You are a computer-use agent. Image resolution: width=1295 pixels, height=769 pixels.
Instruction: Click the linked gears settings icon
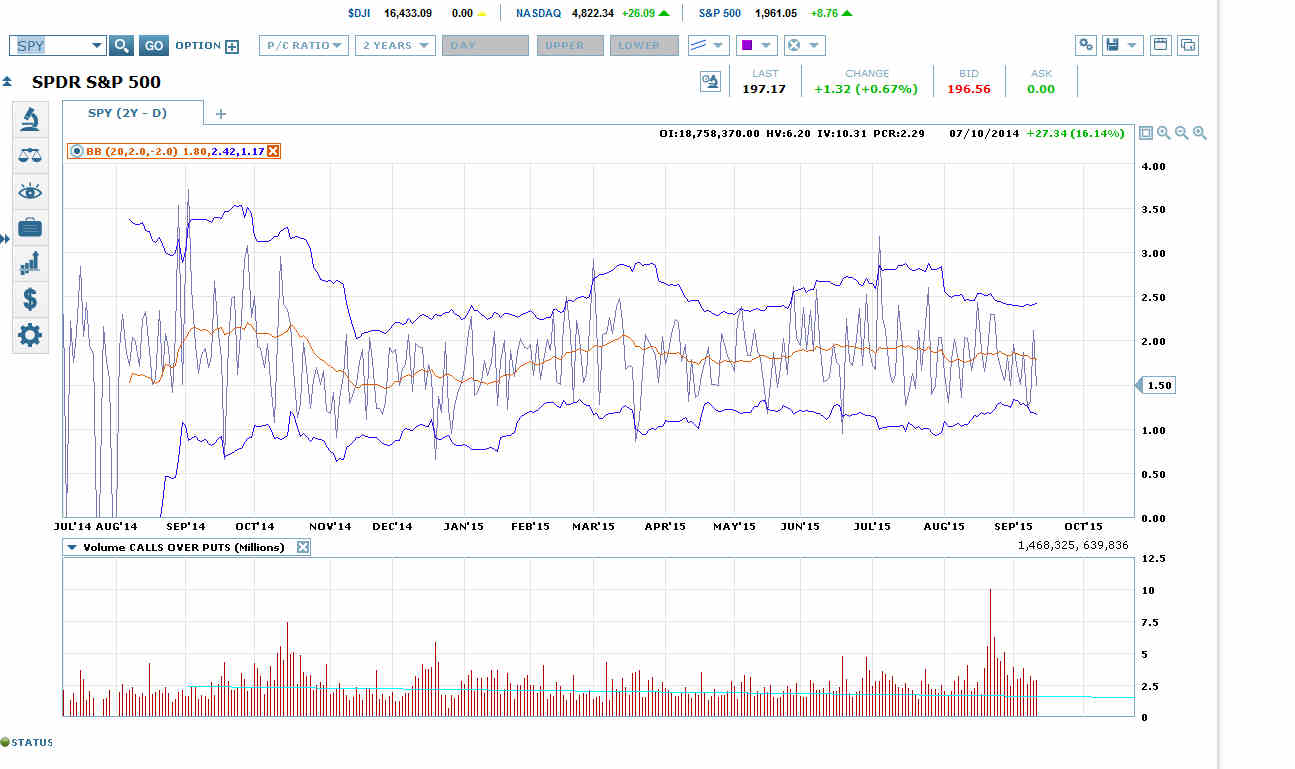1086,45
